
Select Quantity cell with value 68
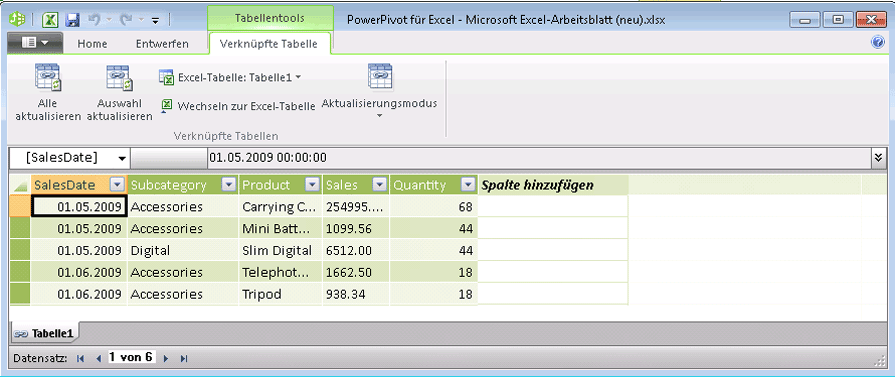[434, 207]
